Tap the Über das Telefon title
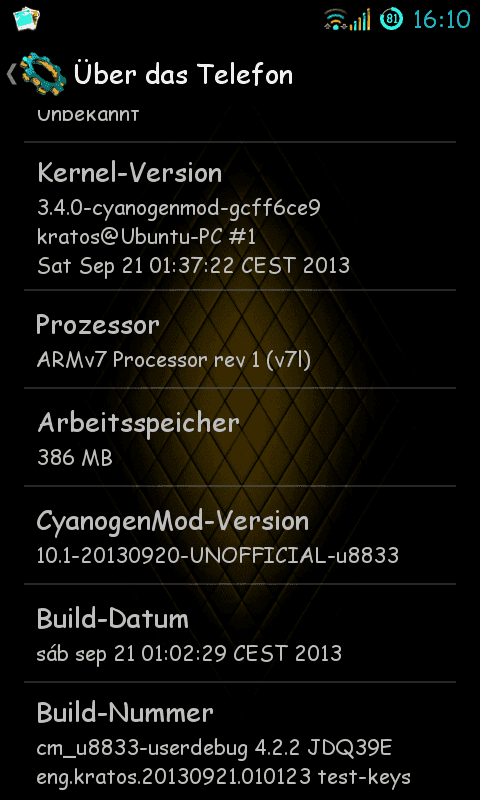The height and width of the screenshot is (800, 480). coord(184,74)
